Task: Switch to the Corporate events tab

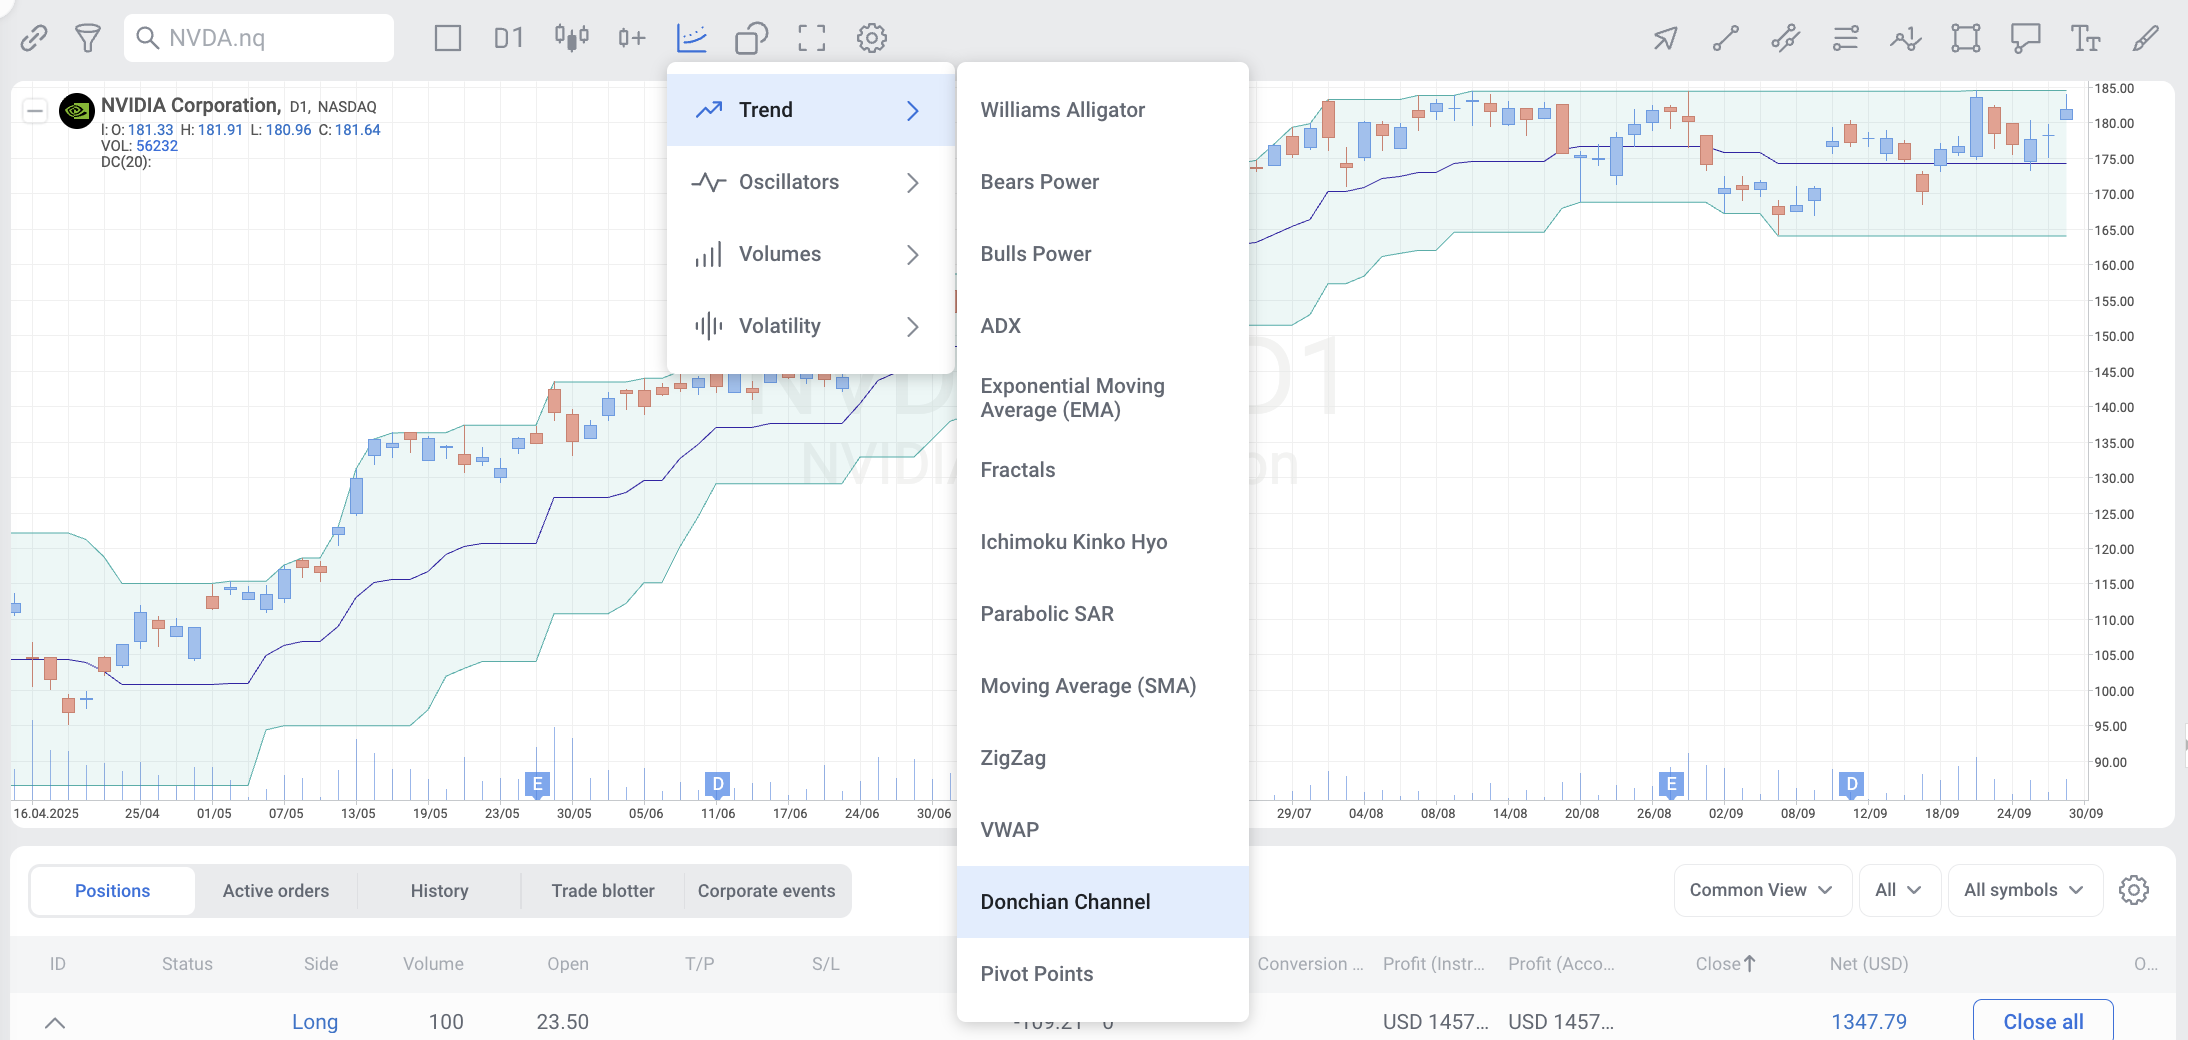Action: click(766, 891)
